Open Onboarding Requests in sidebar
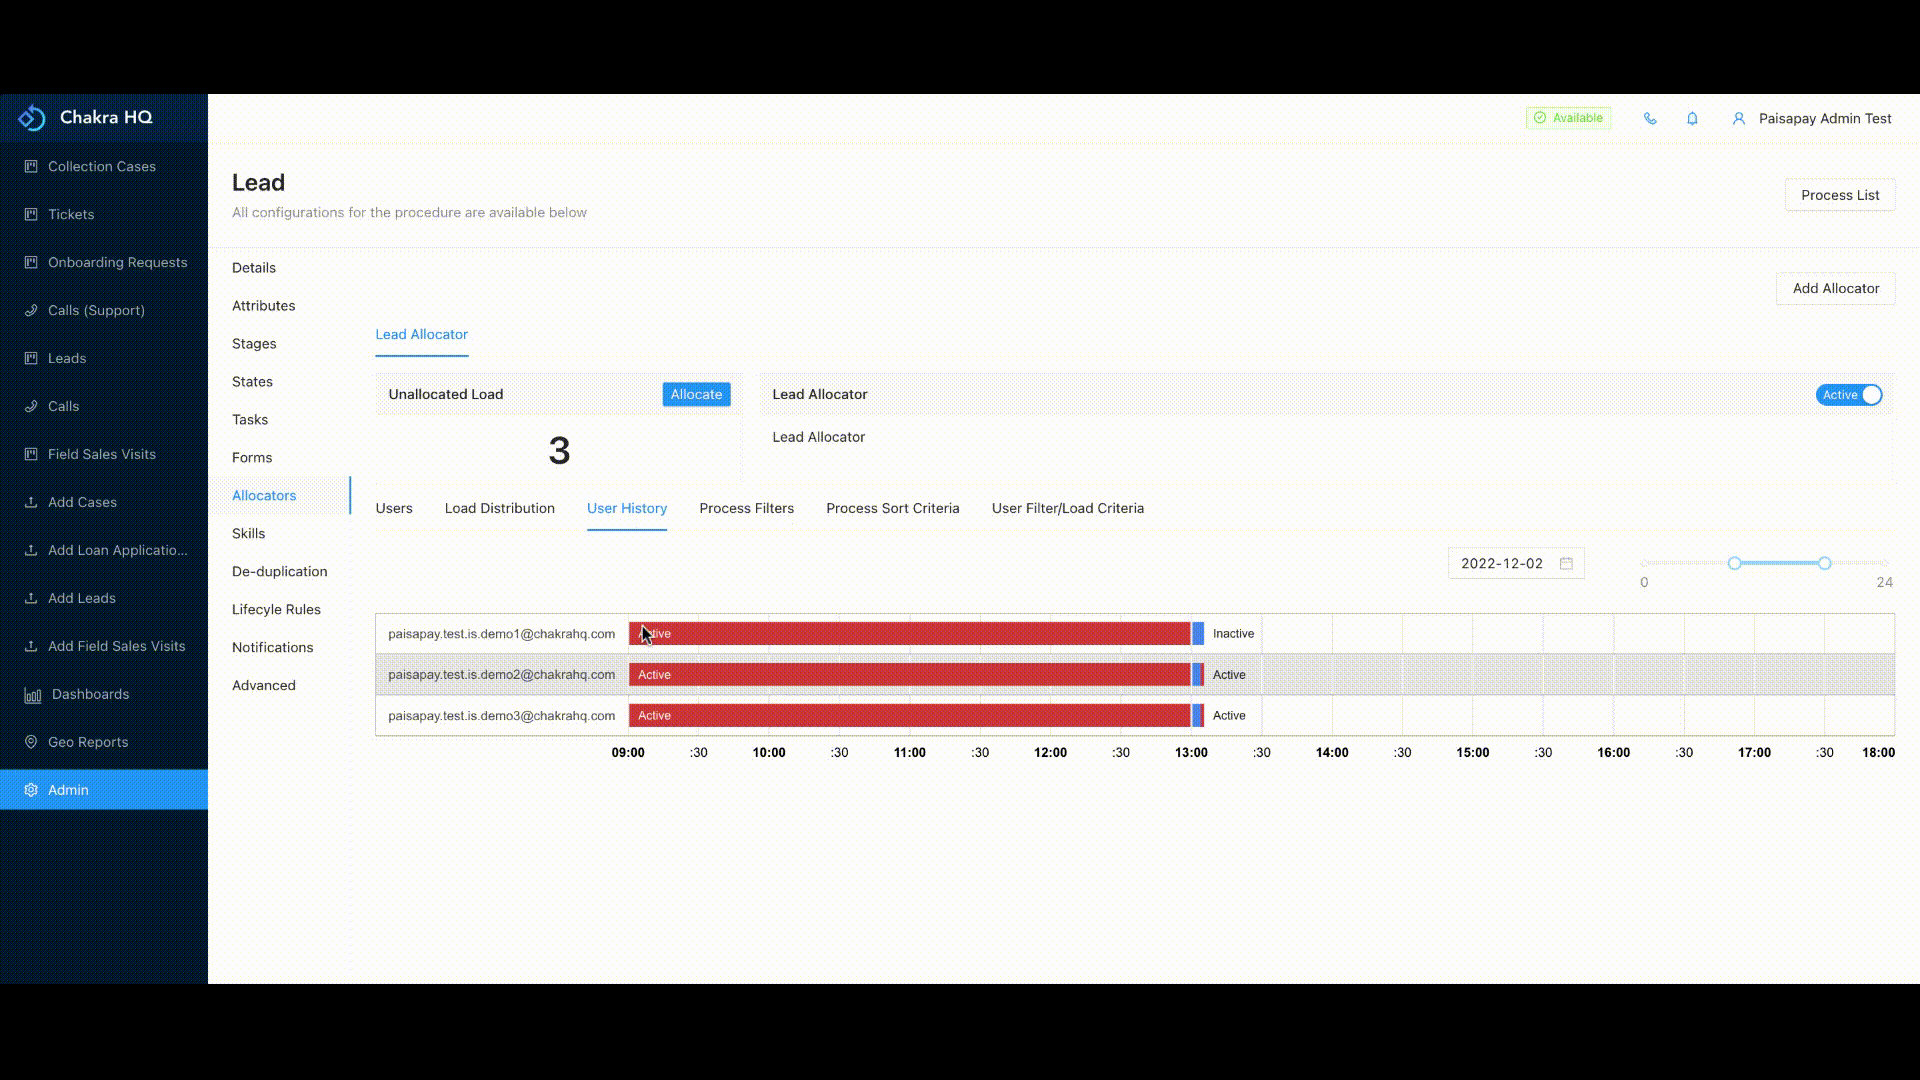This screenshot has height=1080, width=1920. pos(117,262)
